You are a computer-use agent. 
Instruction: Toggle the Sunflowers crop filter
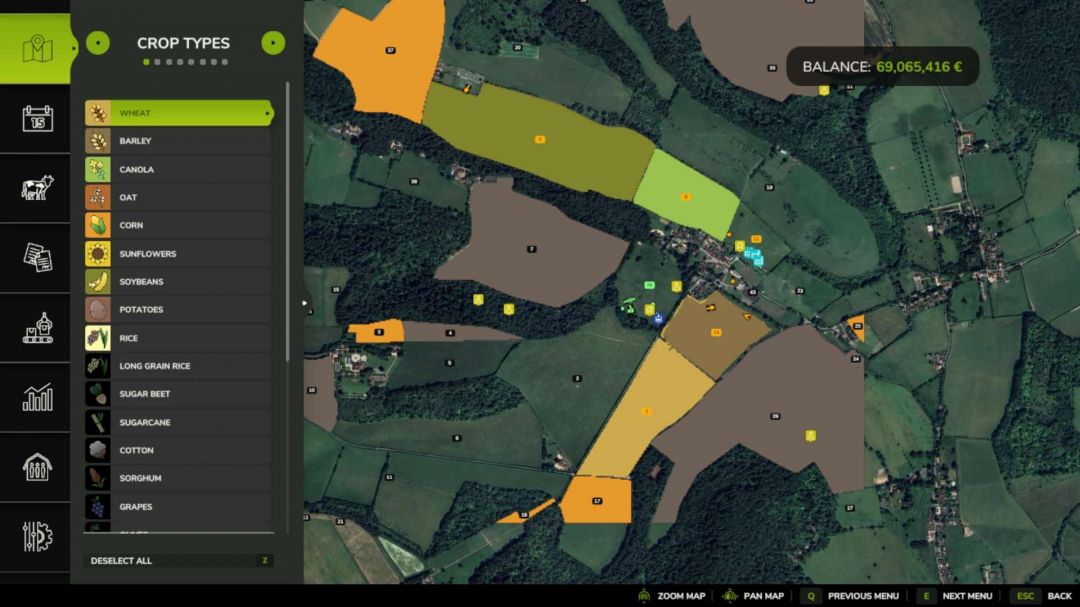coord(178,253)
